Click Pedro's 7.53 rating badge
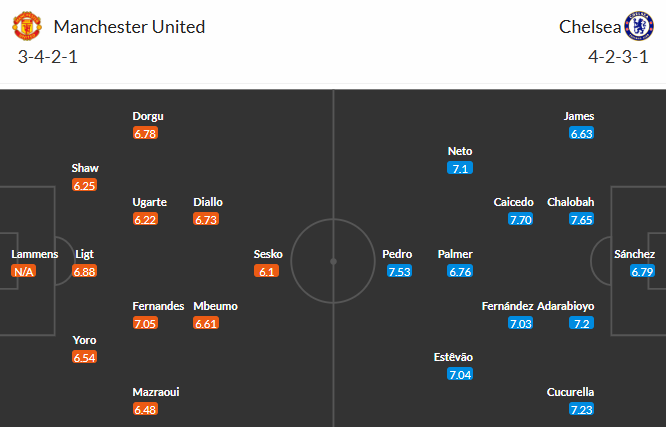Image resolution: width=666 pixels, height=427 pixels. pyautogui.click(x=399, y=271)
